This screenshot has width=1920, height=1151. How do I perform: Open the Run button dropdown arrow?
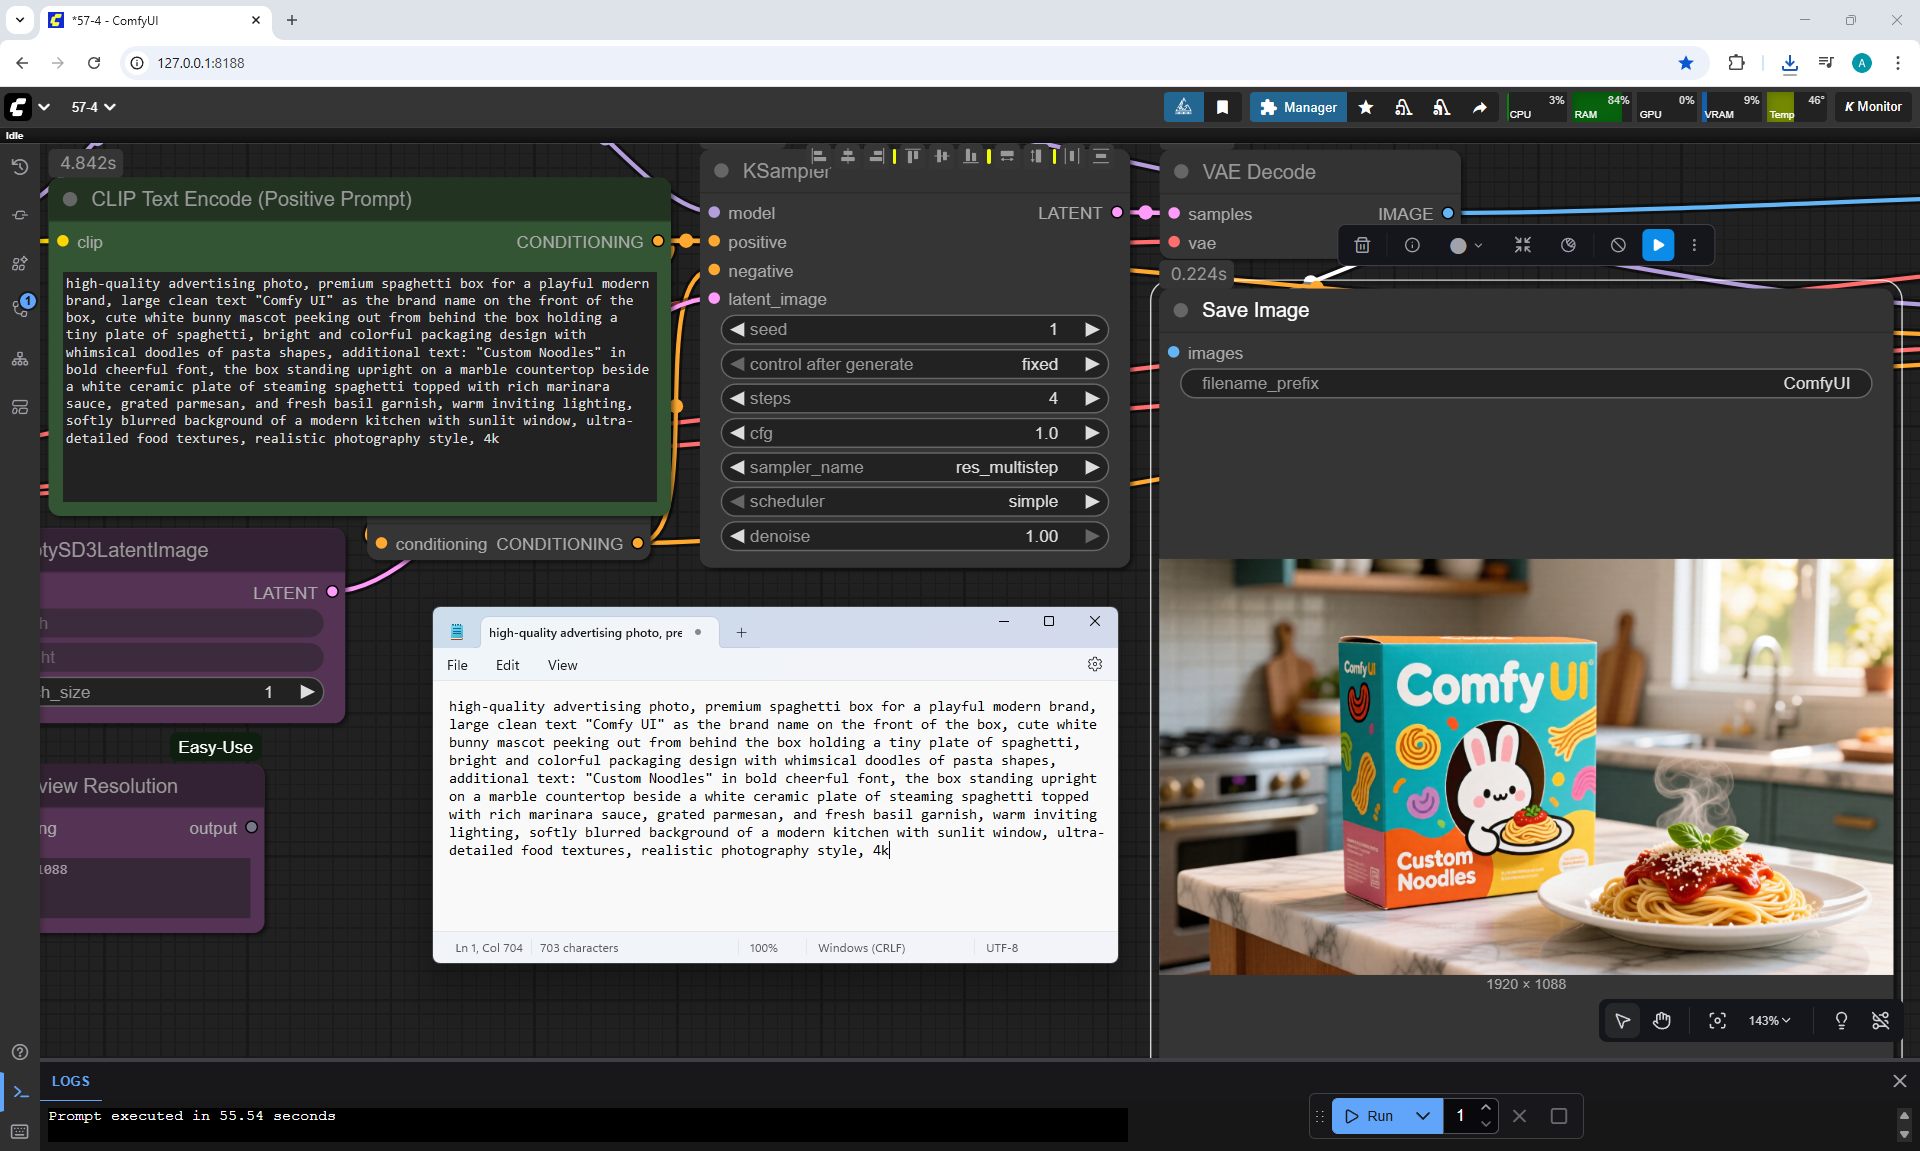[1423, 1116]
